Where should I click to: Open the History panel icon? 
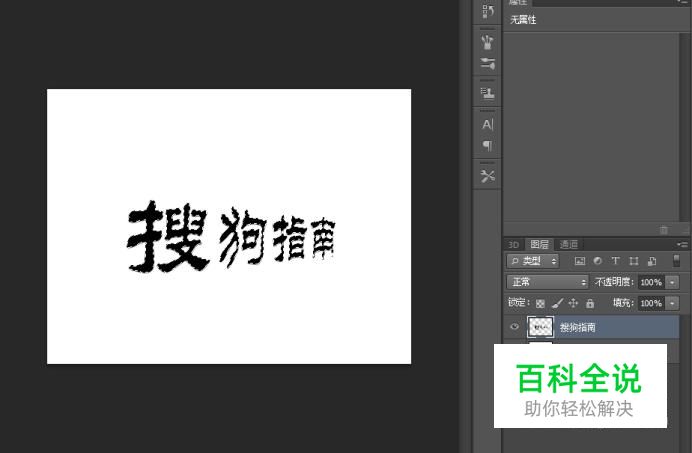tap(487, 11)
